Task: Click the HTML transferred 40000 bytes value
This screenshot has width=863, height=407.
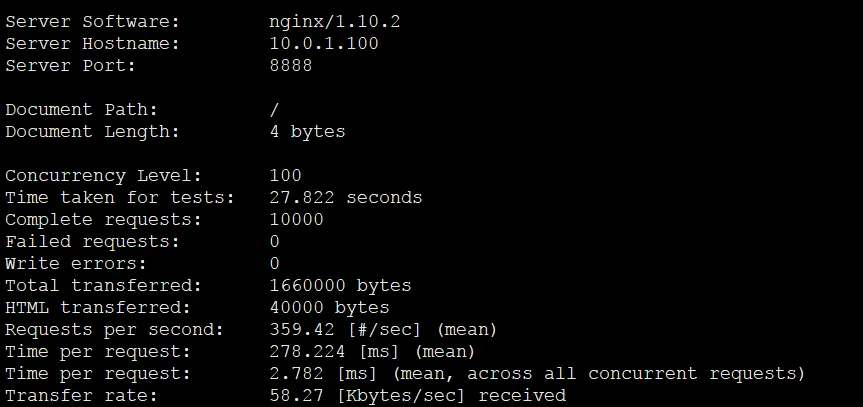Action: tap(329, 308)
